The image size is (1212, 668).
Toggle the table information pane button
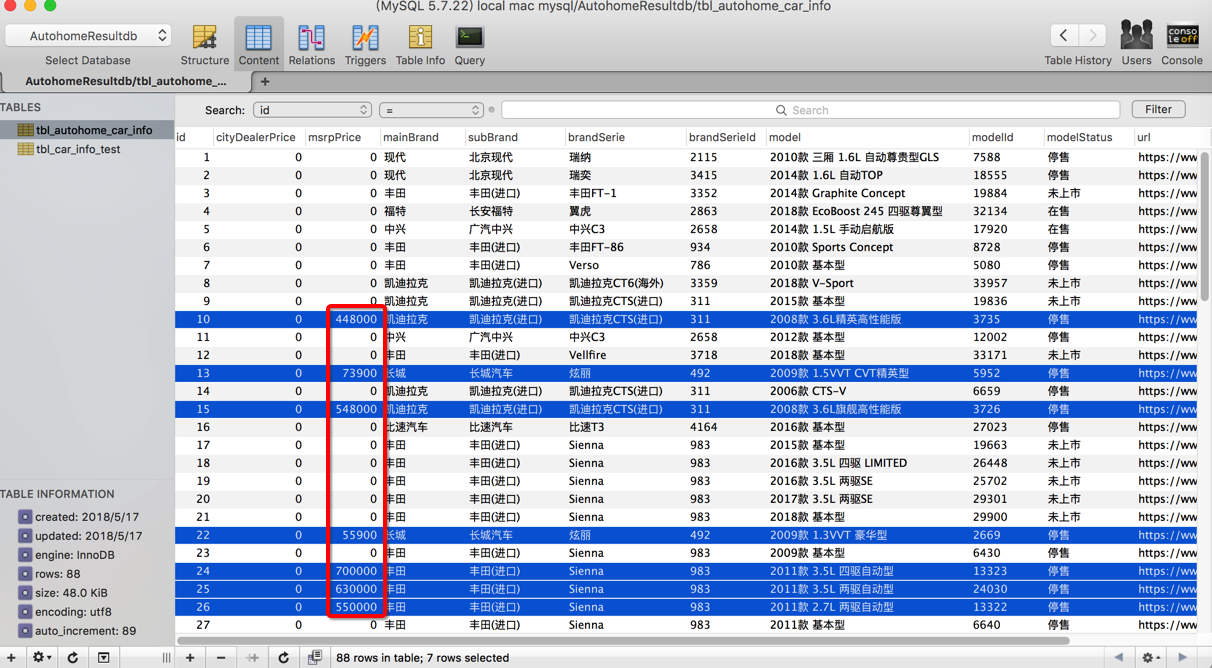103,657
